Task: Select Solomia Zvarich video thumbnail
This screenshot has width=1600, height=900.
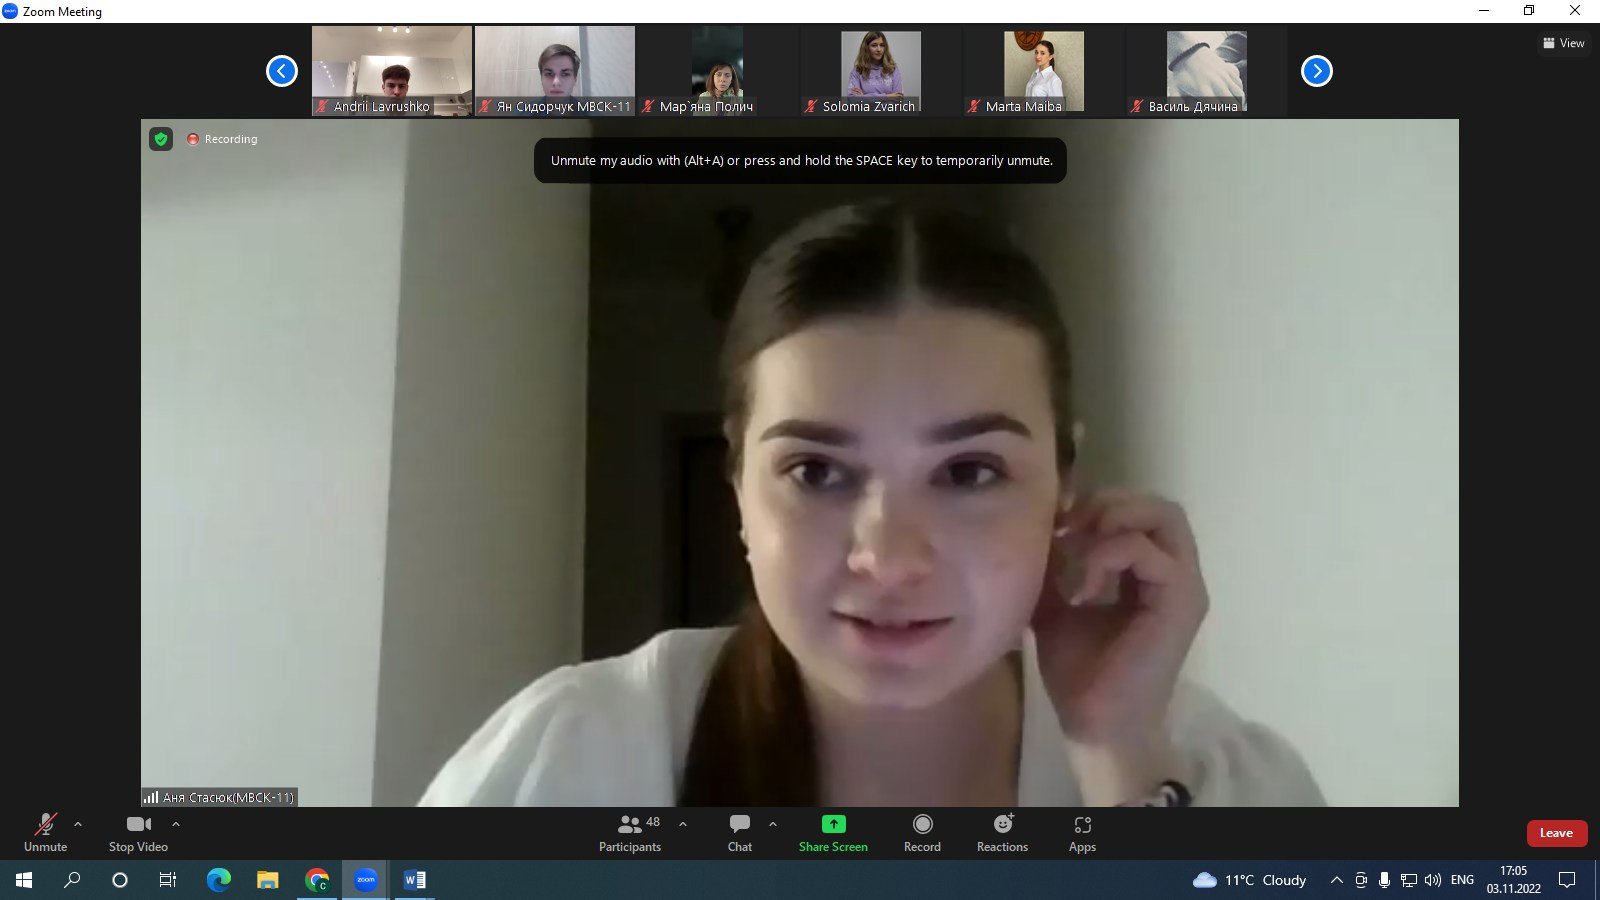Action: [881, 71]
